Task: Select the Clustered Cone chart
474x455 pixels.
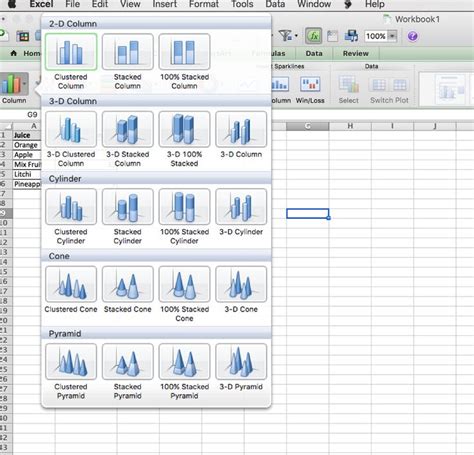Action: (x=71, y=284)
